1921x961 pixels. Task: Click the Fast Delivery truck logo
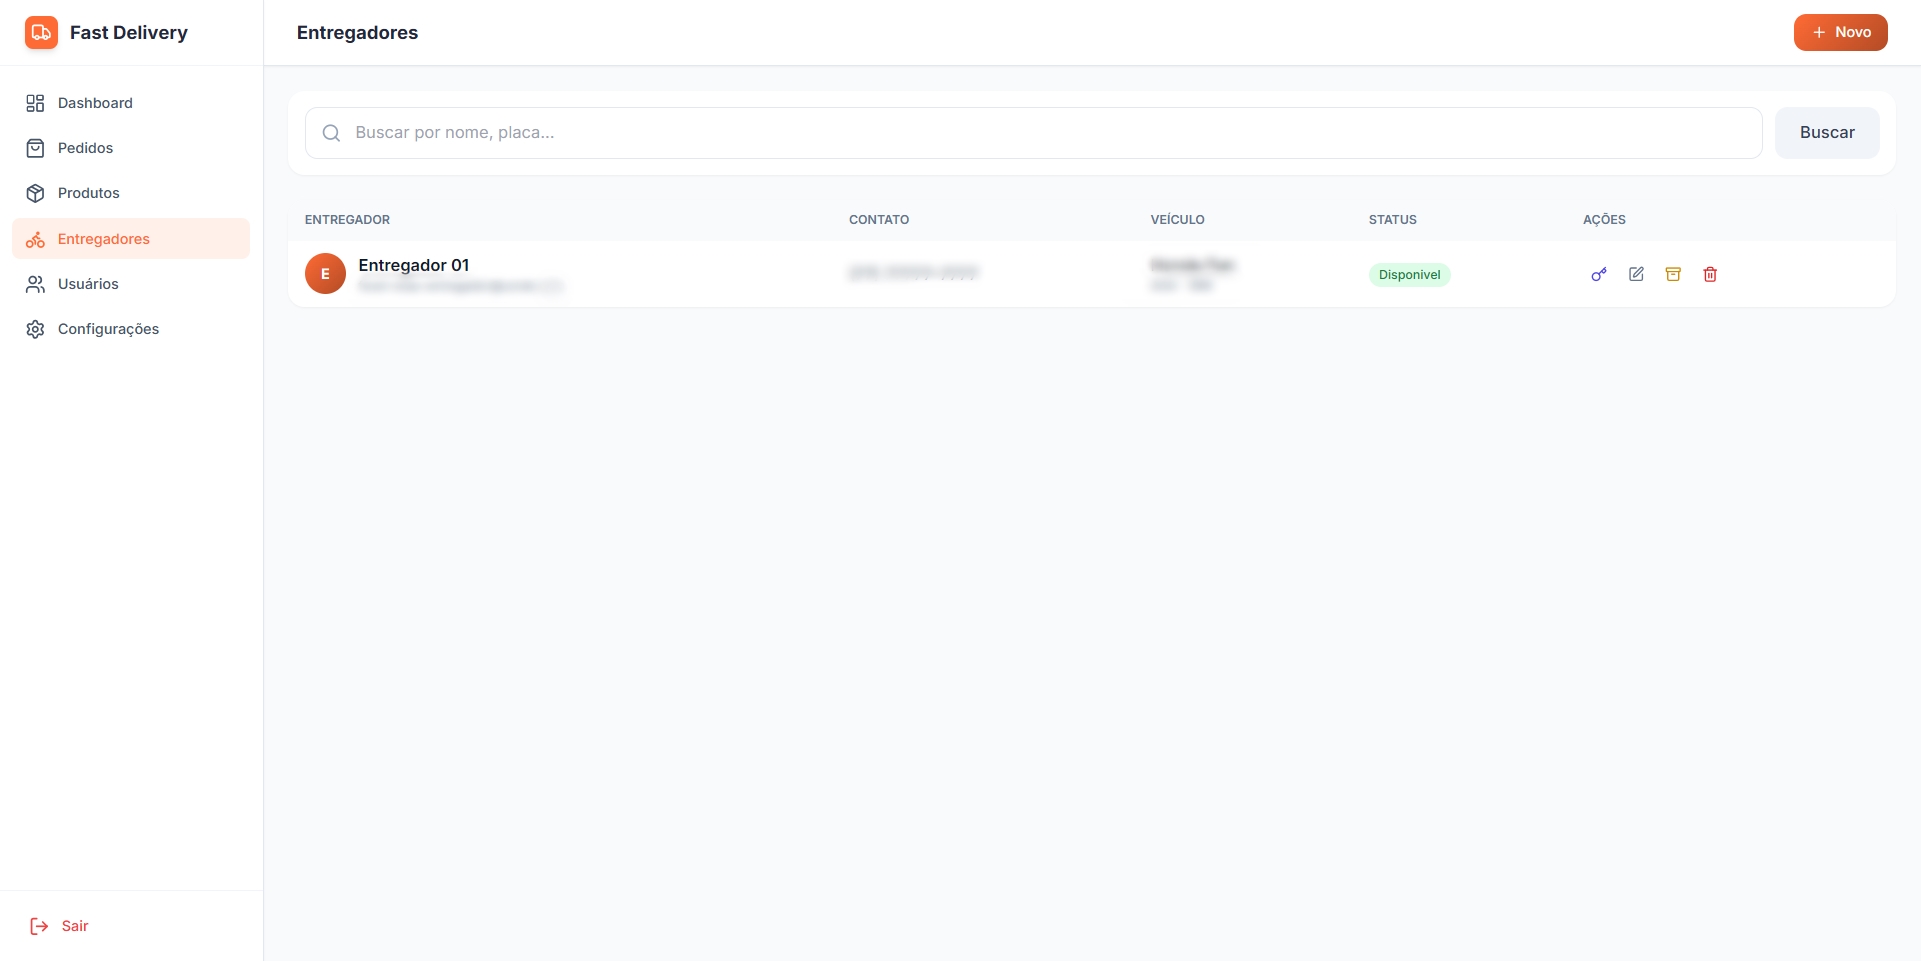point(41,32)
